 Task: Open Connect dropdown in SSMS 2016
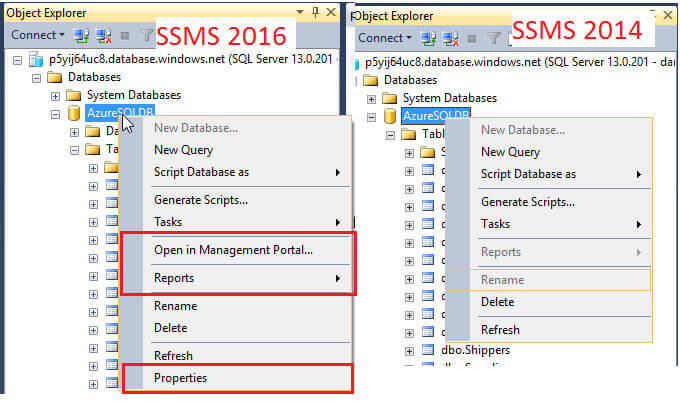click(x=38, y=35)
